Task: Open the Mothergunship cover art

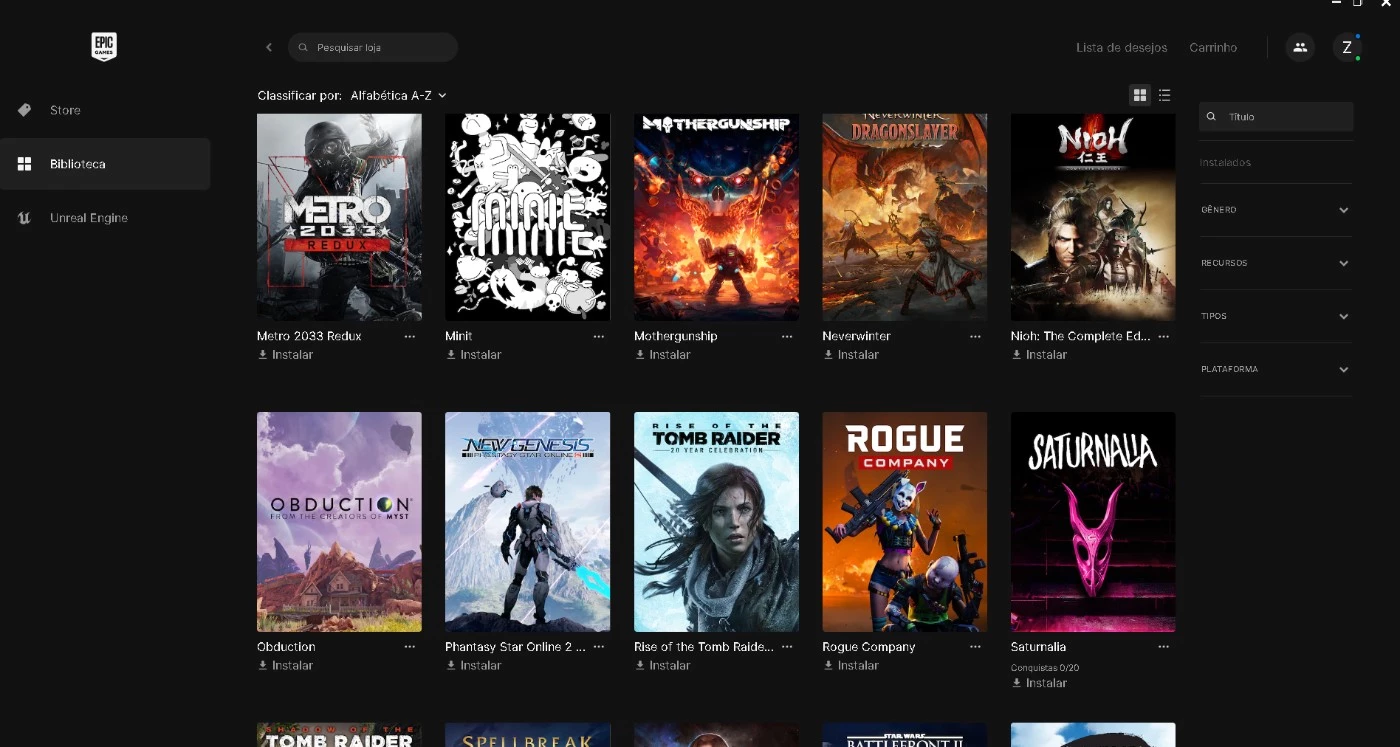Action: point(716,217)
